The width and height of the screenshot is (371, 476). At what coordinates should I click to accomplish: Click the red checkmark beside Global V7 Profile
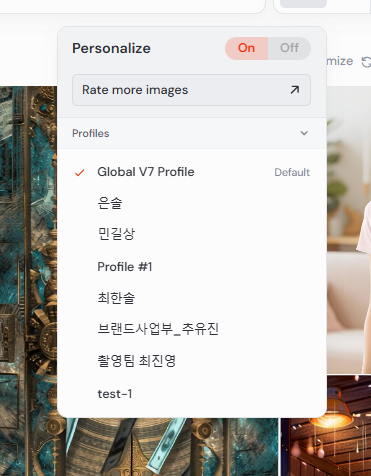80,173
